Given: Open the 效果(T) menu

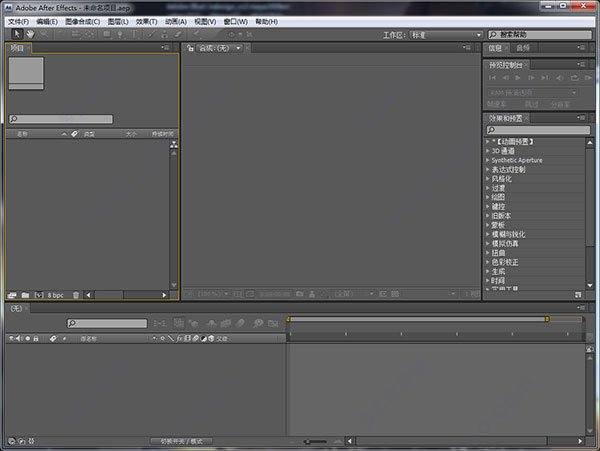Looking at the screenshot, I should [146, 22].
